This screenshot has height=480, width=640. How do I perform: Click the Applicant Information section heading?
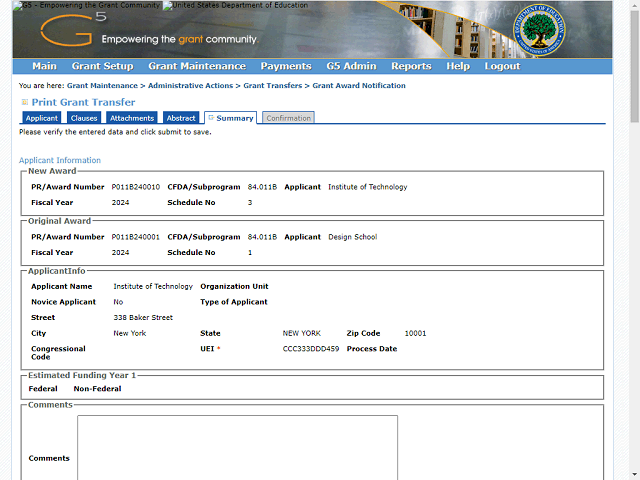tap(60, 160)
